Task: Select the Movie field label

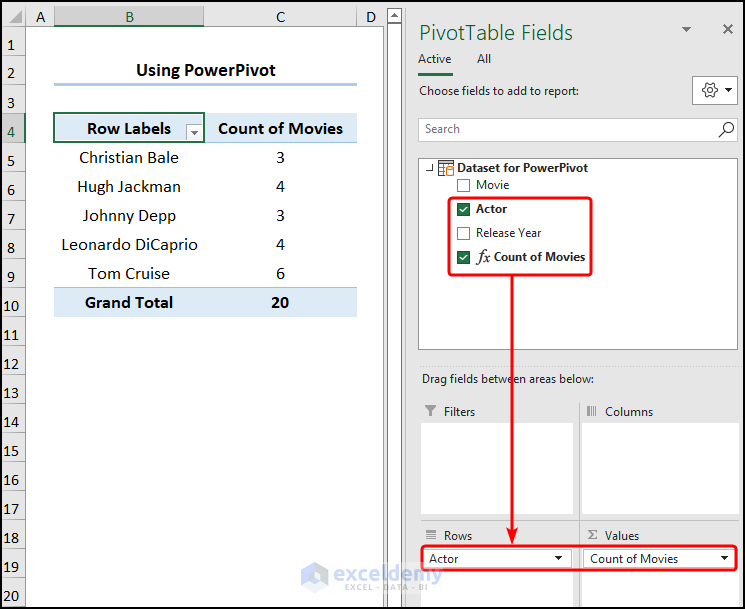Action: coord(492,185)
